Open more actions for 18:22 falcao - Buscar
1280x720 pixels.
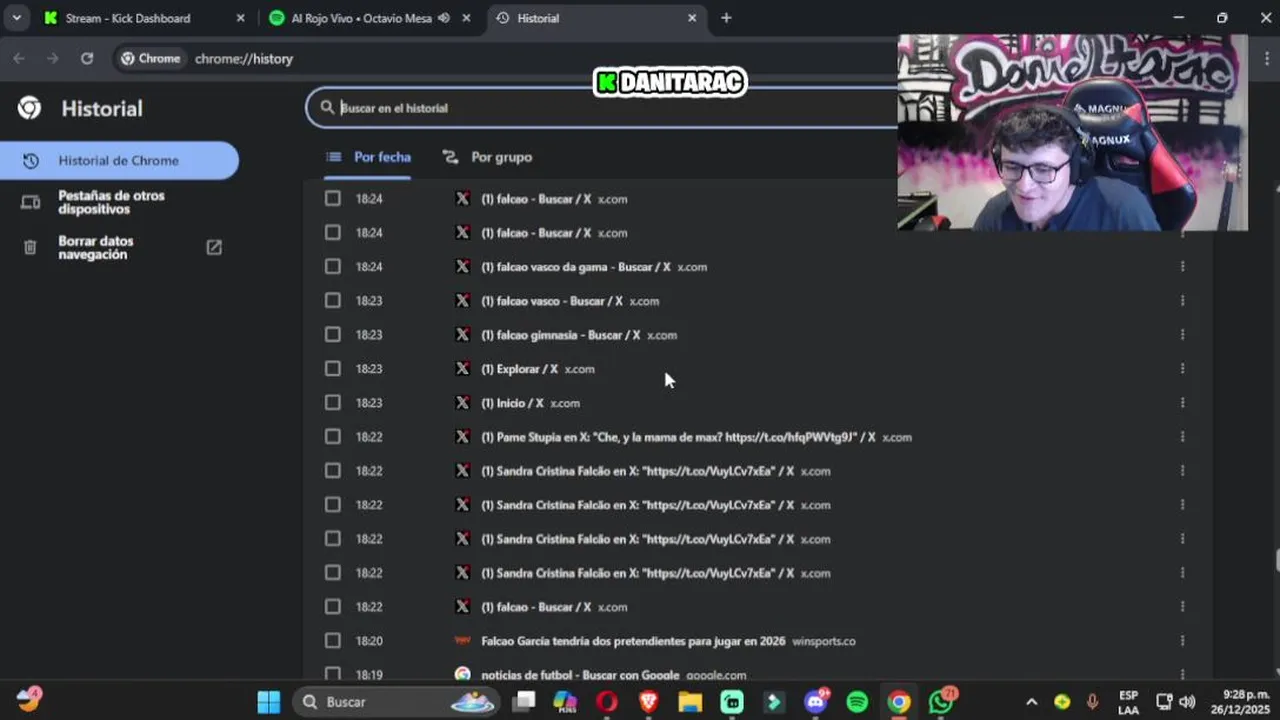point(1182,607)
